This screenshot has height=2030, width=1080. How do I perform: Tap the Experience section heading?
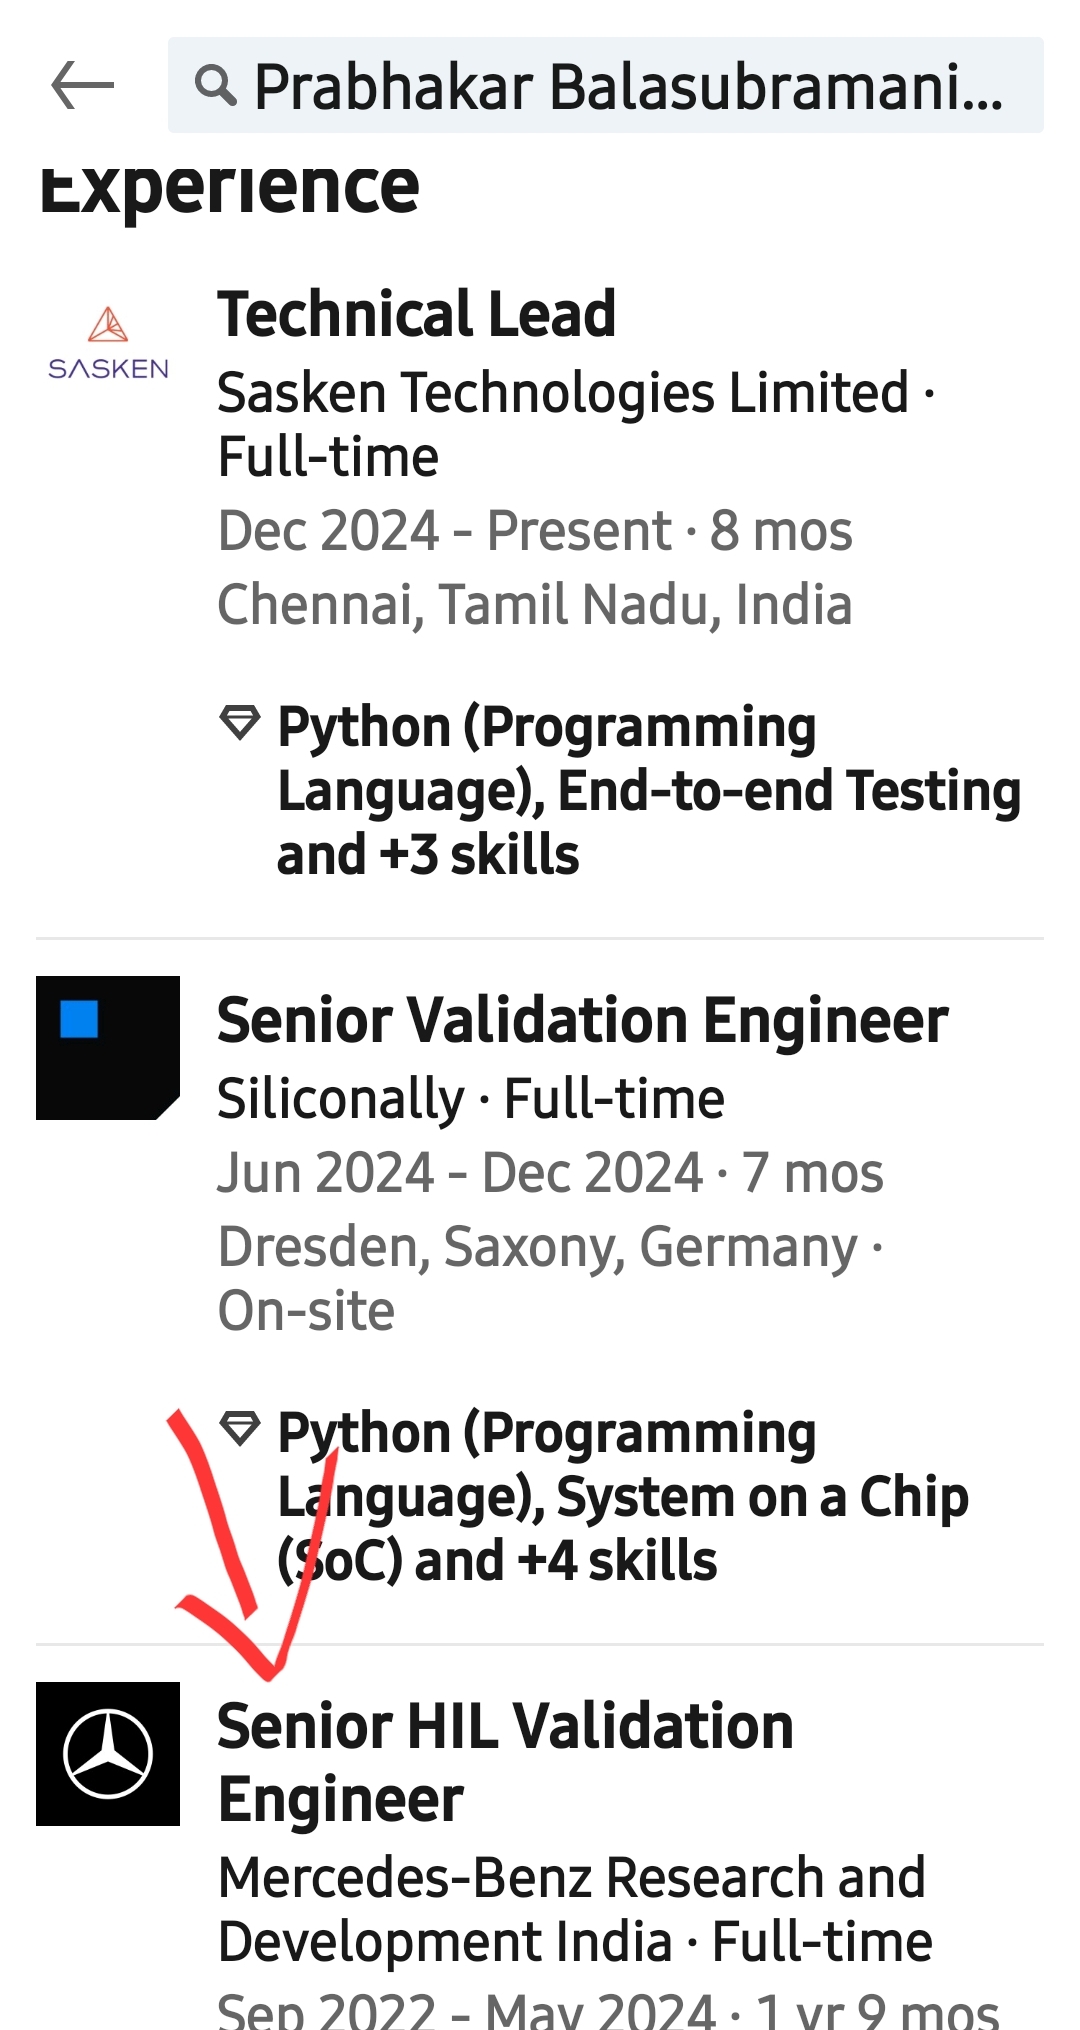tap(230, 186)
